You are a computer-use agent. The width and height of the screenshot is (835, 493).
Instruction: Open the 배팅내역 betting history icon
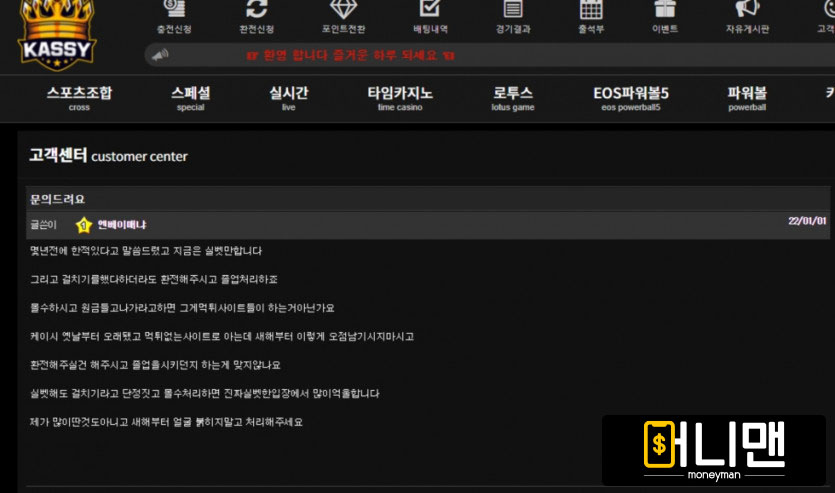point(430,10)
